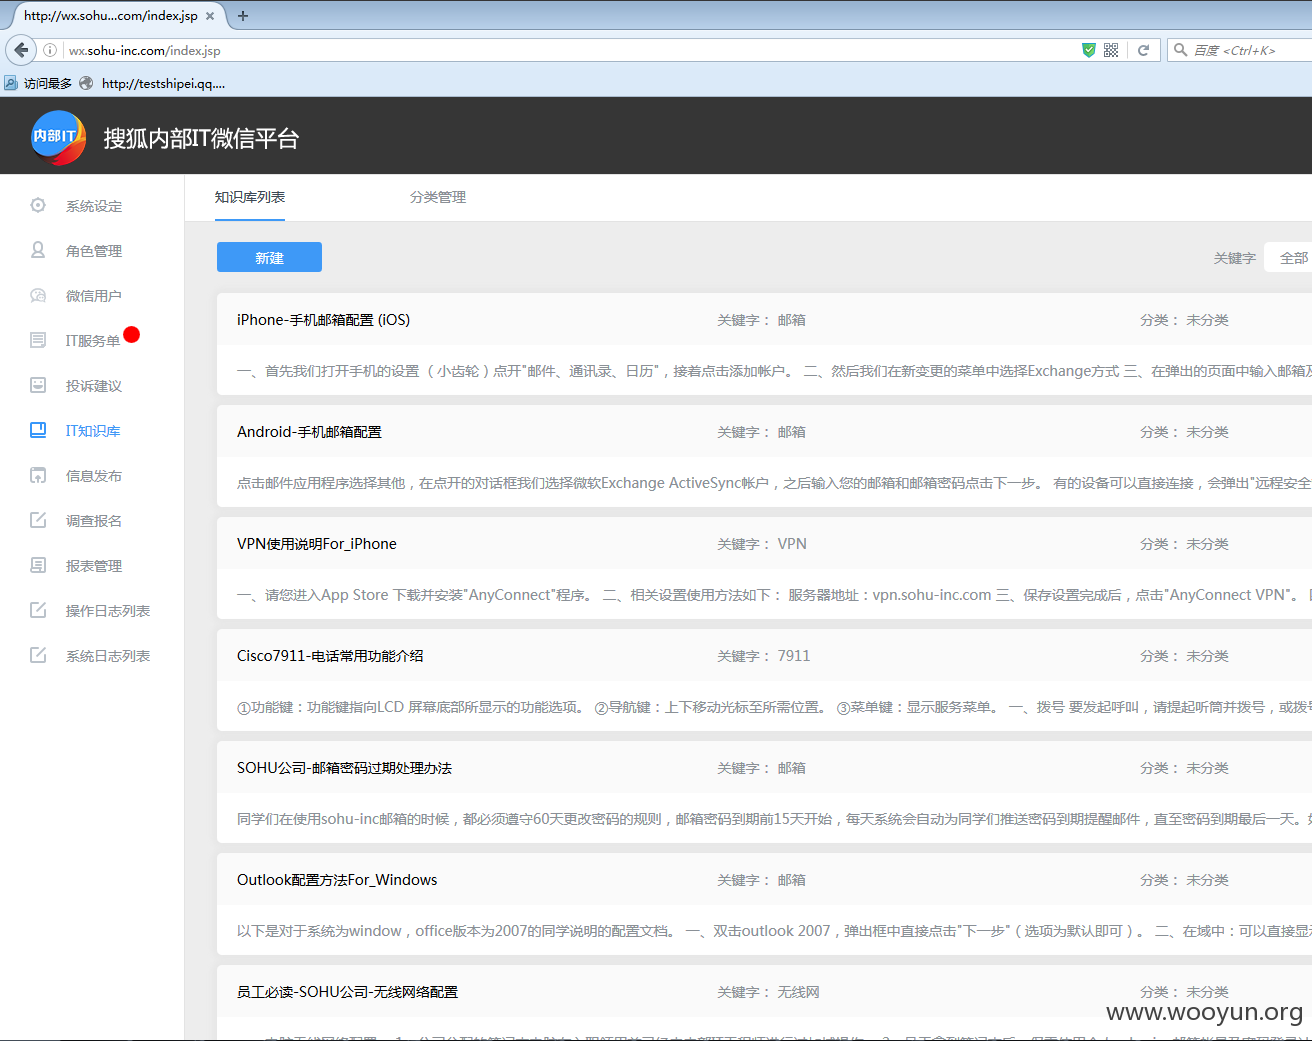Viewport: 1312px width, 1041px height.
Task: Open a new browser tab with plus
Action: click(x=243, y=16)
